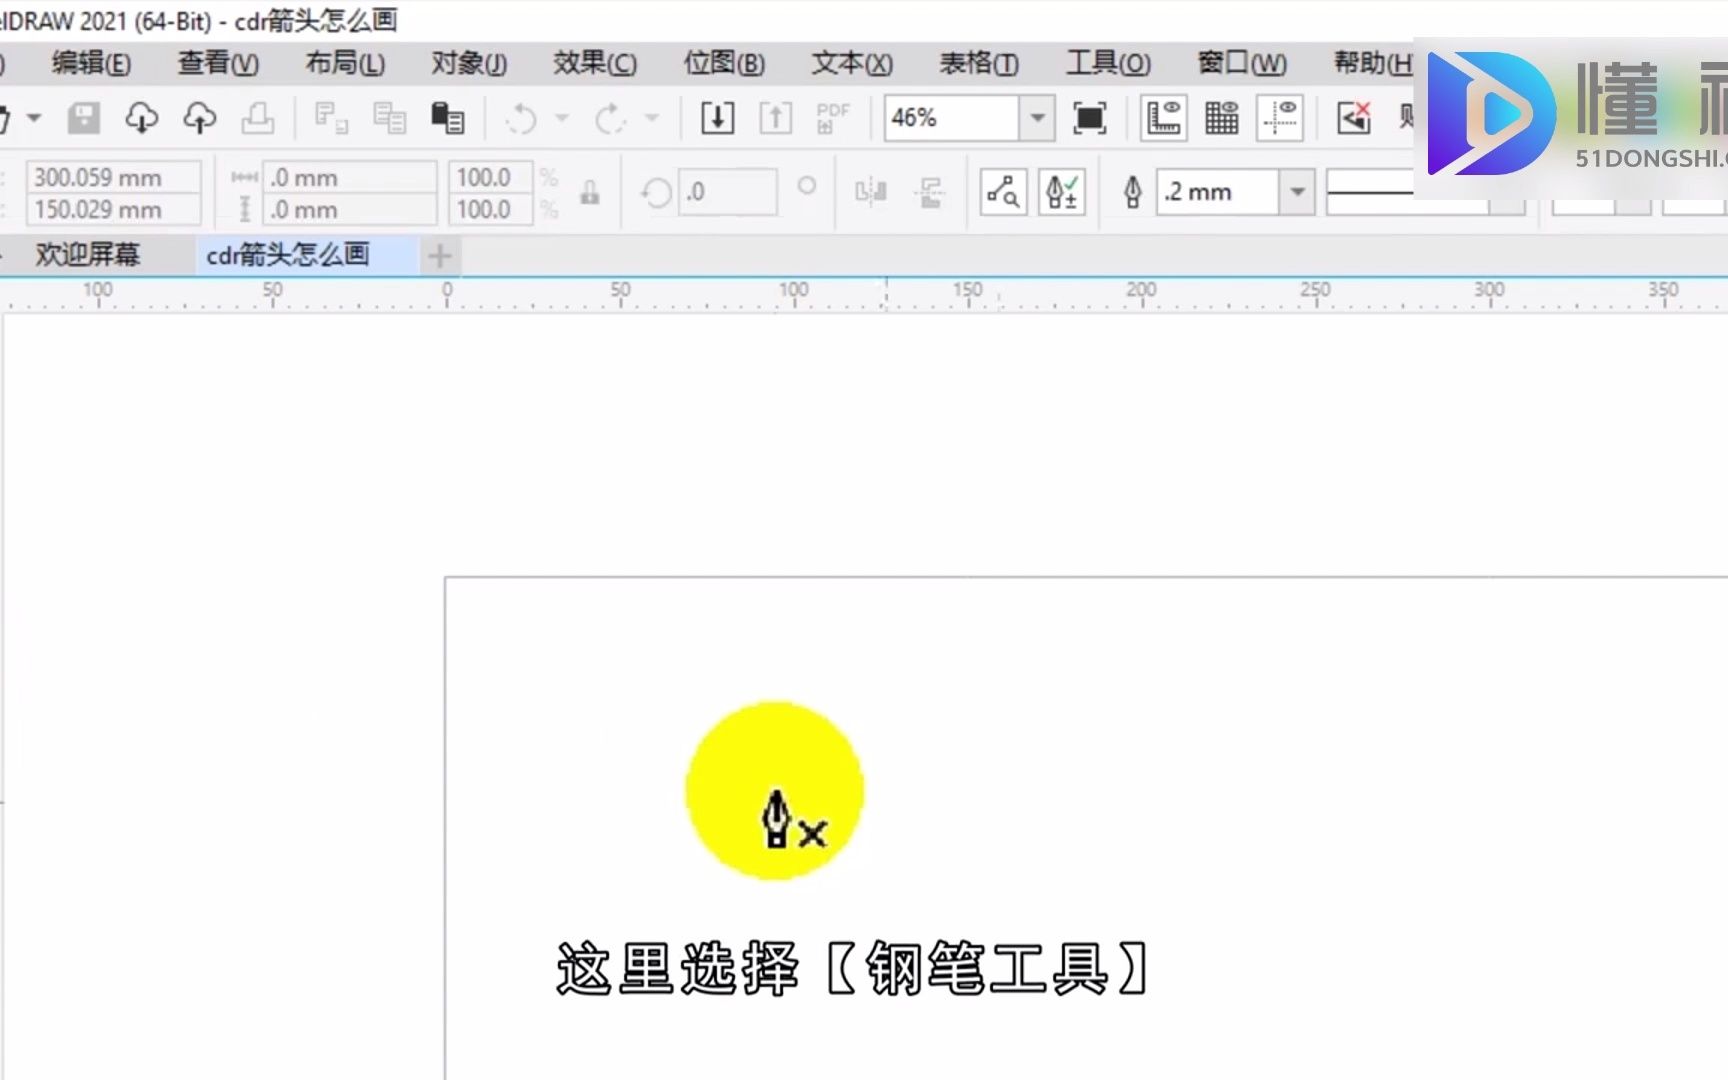Open the outline width .2 mm dropdown
The width and height of the screenshot is (1728, 1080).
point(1297,191)
